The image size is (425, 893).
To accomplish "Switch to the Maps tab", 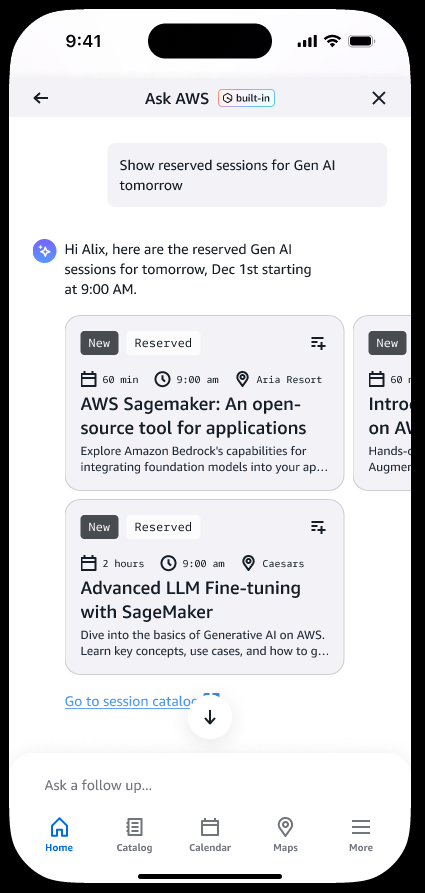I will (285, 835).
